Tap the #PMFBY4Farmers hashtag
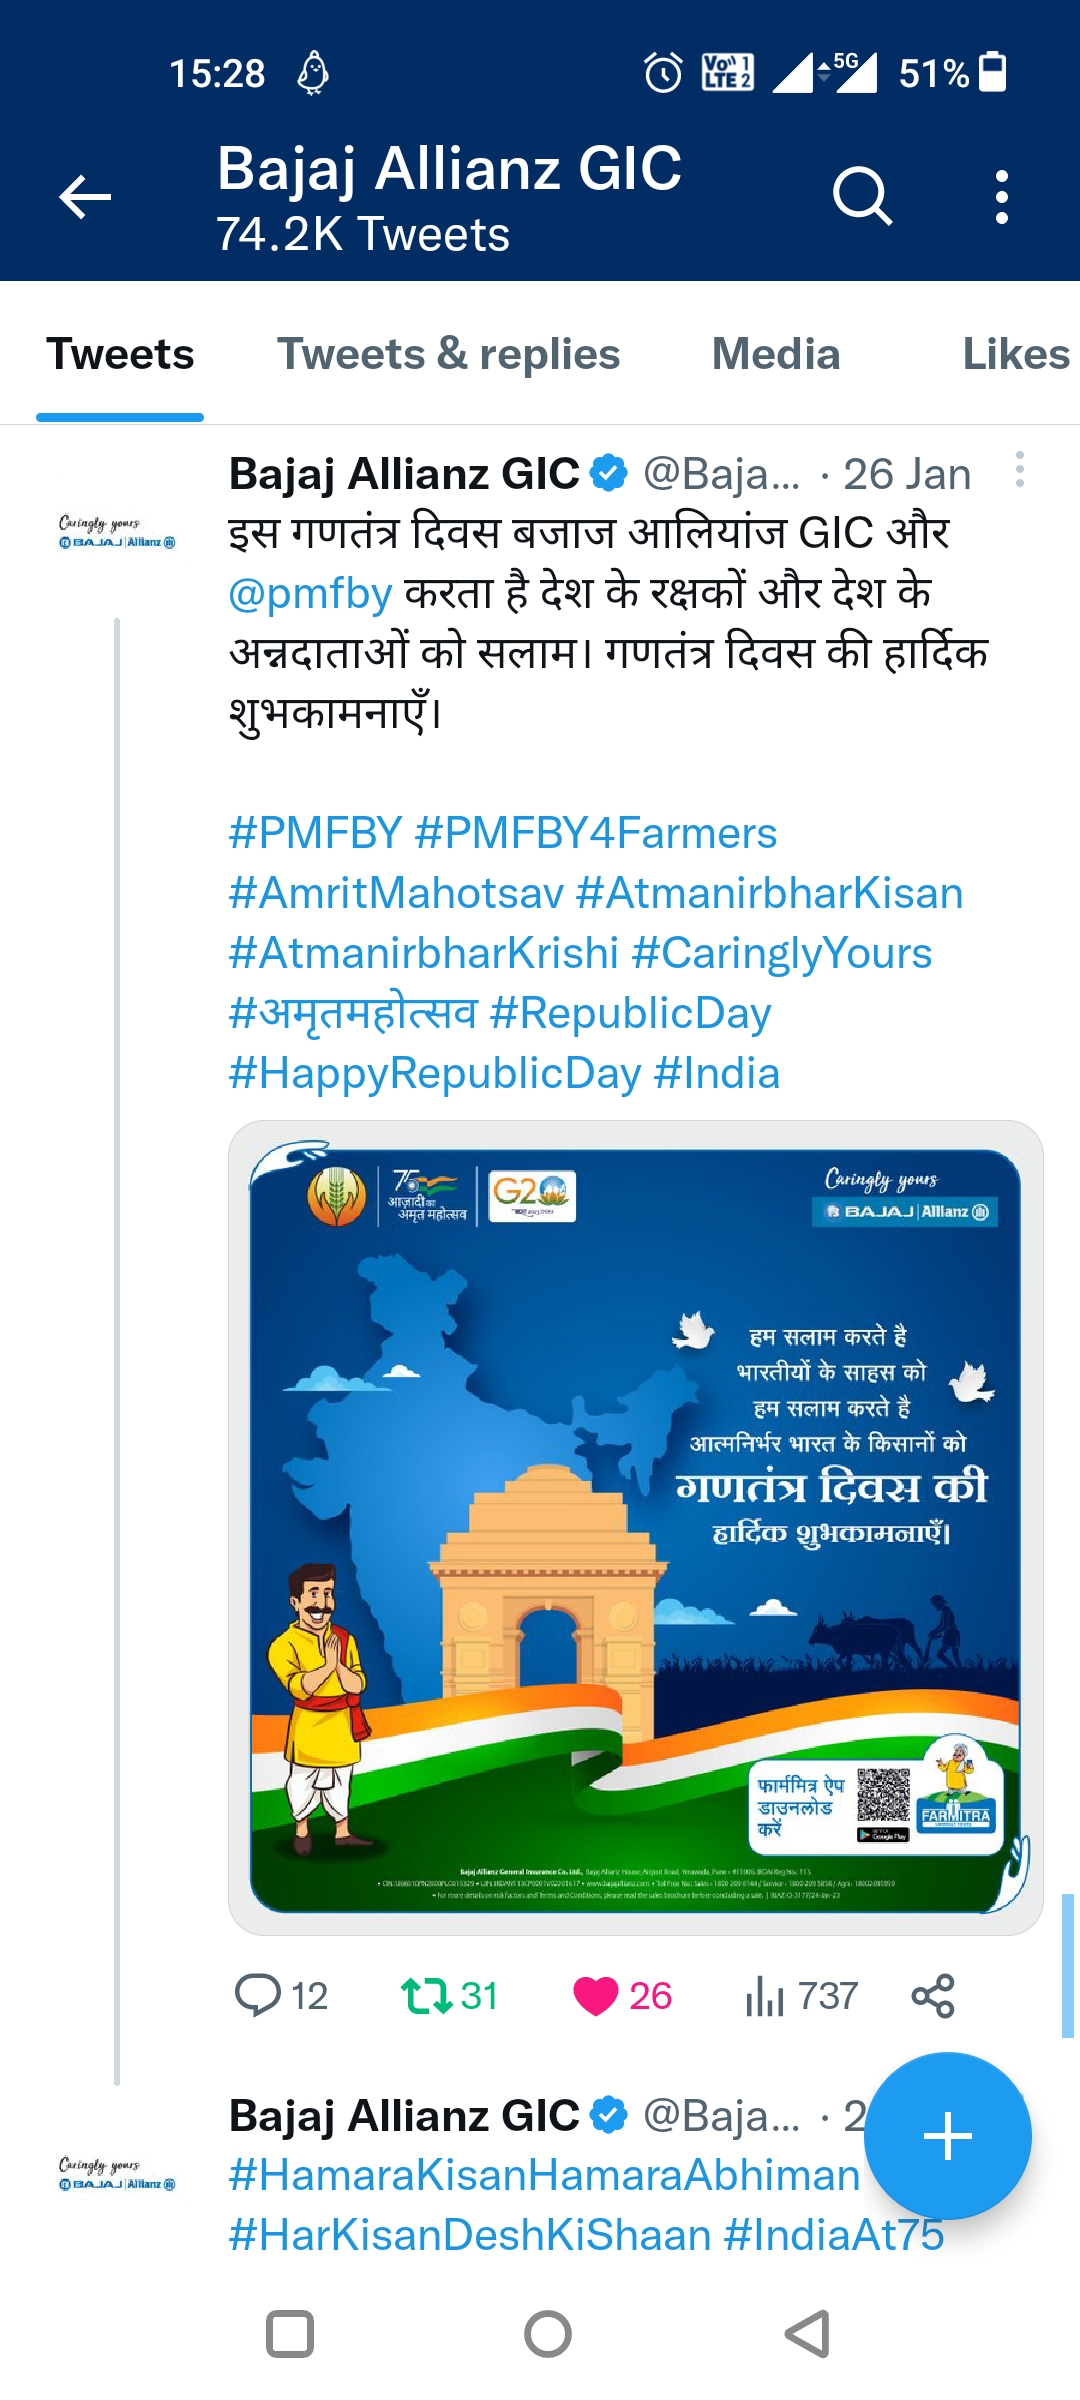The width and height of the screenshot is (1080, 2400). (596, 834)
